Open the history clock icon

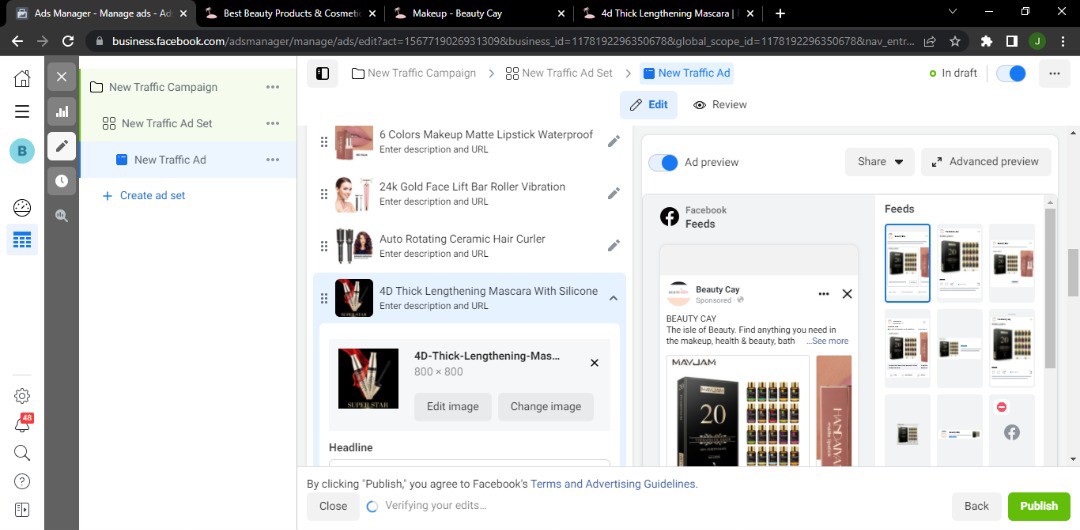[x=61, y=181]
